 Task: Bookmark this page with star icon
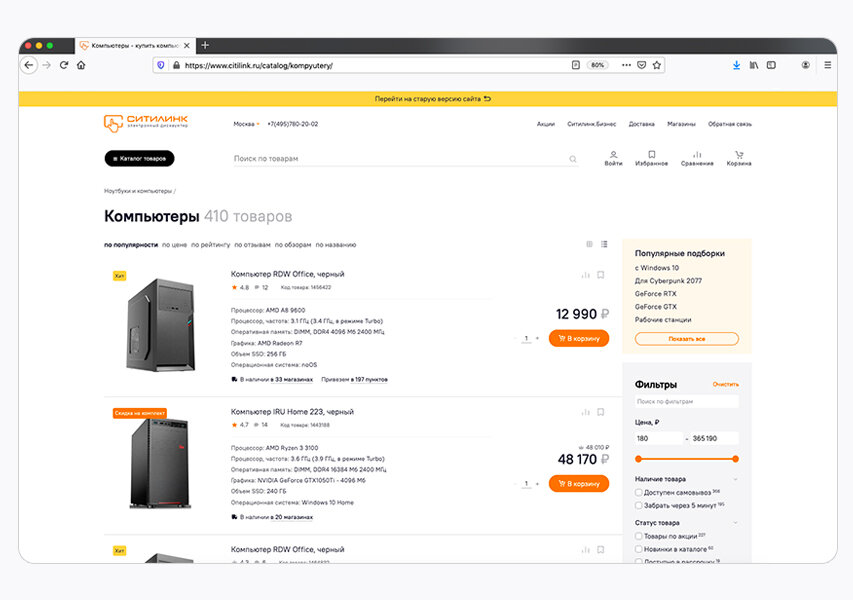[x=657, y=65]
